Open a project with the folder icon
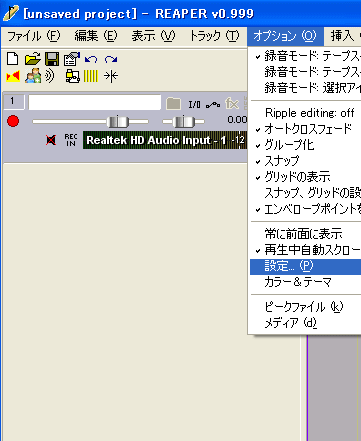 33,59
